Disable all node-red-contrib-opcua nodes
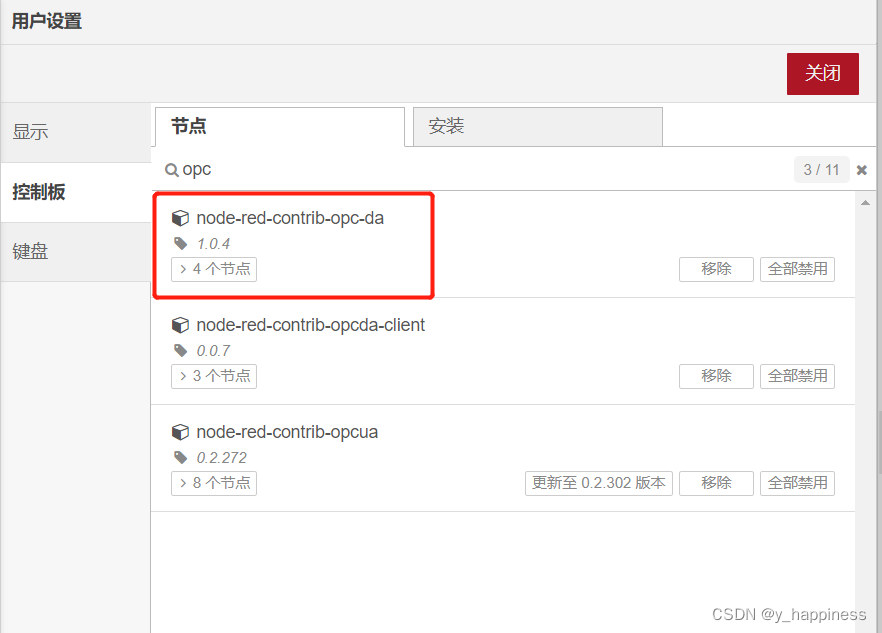Screen dimensions: 882x633 797,483
